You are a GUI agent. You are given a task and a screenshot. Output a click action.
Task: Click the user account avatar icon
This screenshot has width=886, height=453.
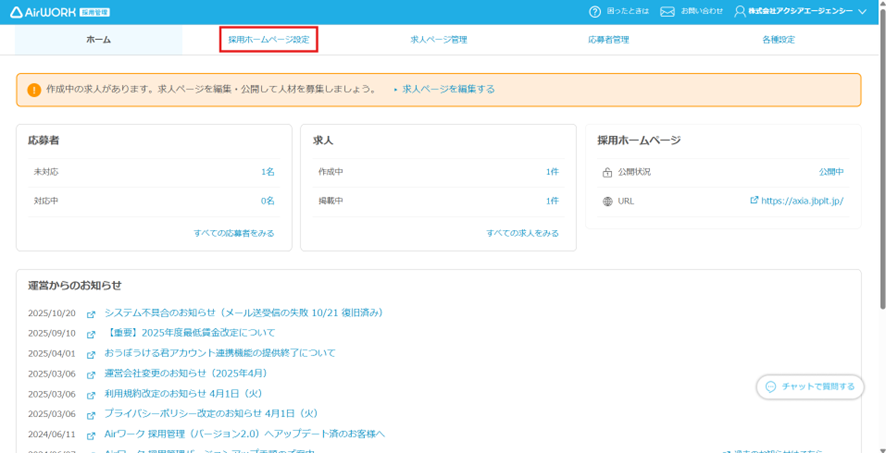pos(740,11)
